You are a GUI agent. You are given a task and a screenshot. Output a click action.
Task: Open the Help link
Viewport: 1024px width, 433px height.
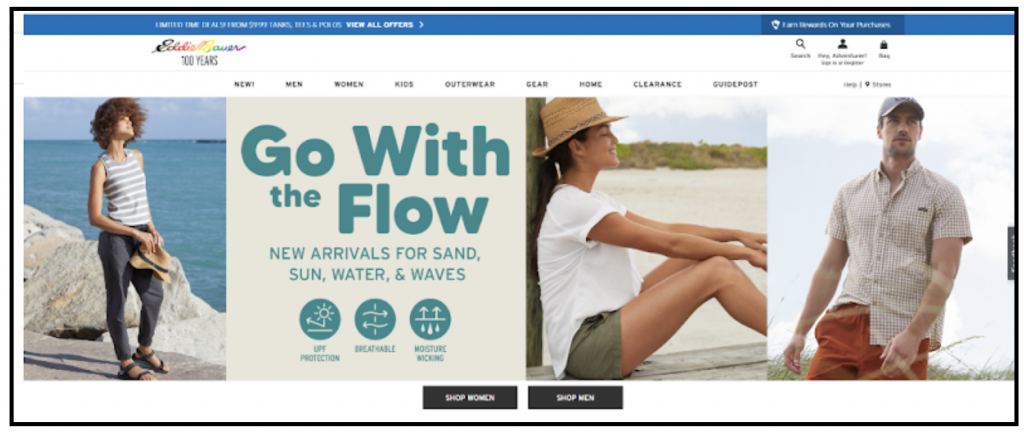pyautogui.click(x=850, y=84)
